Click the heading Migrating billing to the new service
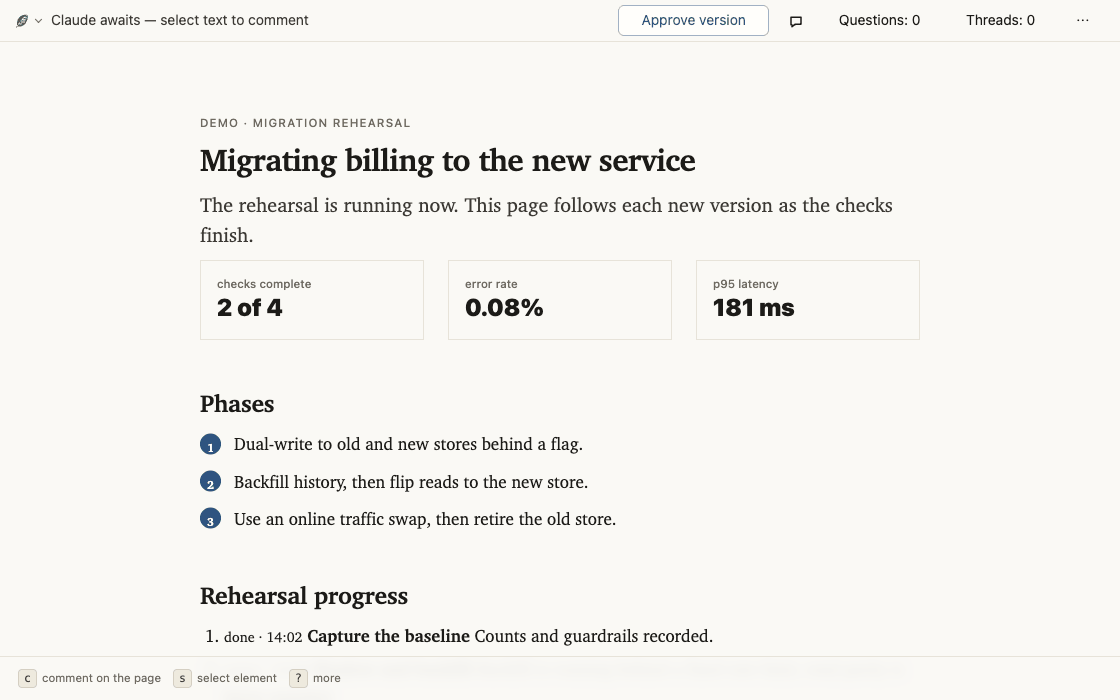The width and height of the screenshot is (1120, 700). (447, 161)
